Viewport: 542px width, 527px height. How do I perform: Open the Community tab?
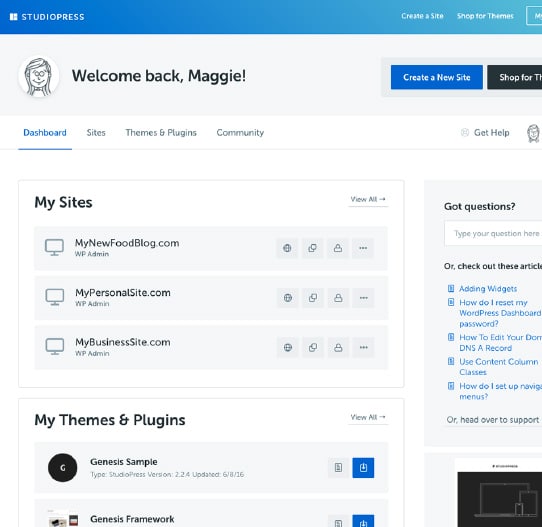[x=240, y=133]
